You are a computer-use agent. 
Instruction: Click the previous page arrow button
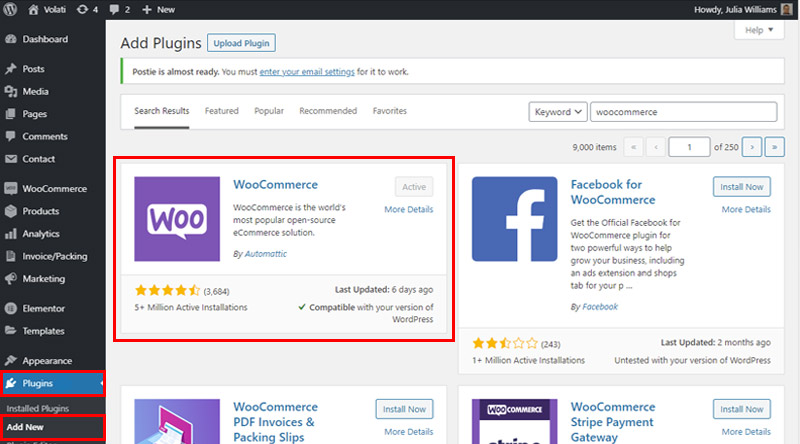tap(656, 147)
